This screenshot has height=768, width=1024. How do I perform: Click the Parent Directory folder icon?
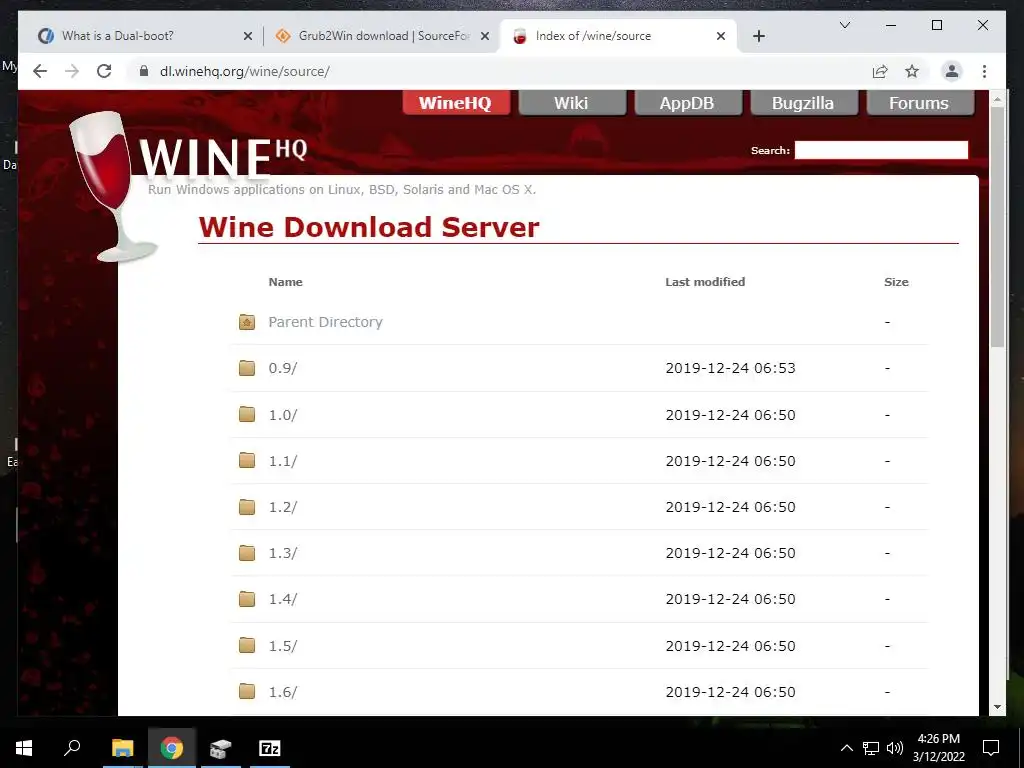247,322
